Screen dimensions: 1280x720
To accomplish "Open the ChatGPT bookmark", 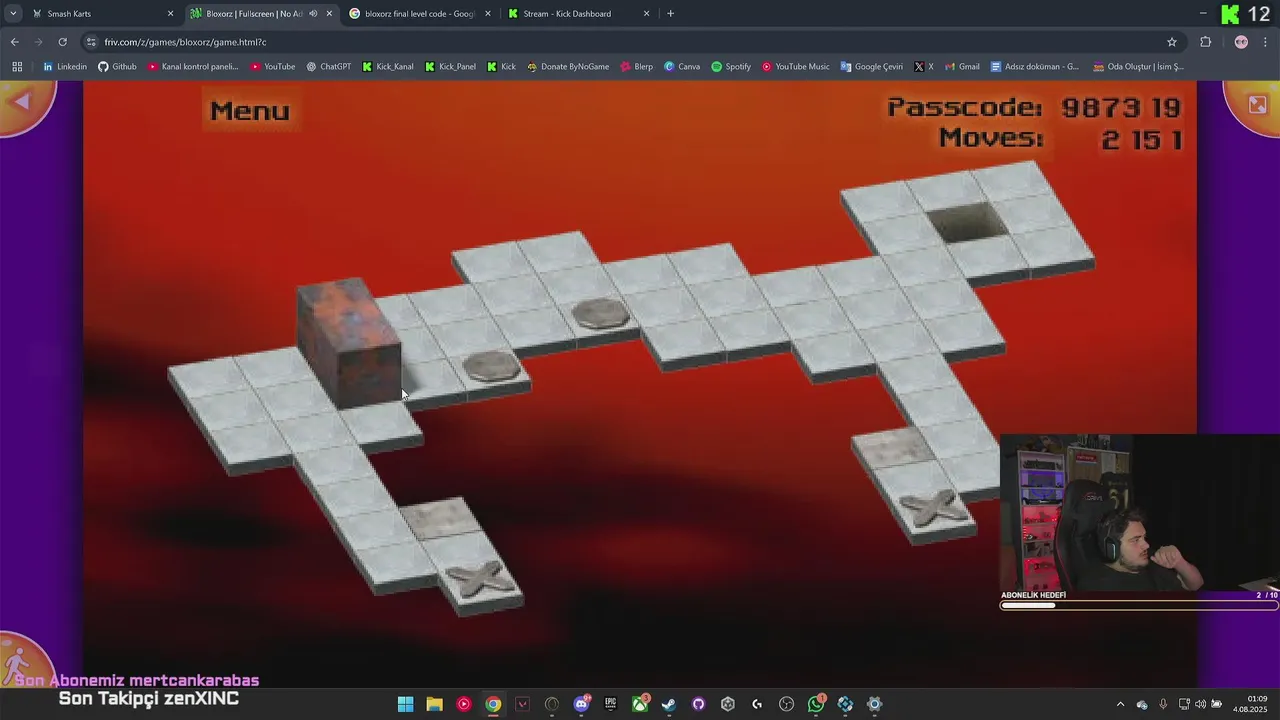I will click(329, 67).
